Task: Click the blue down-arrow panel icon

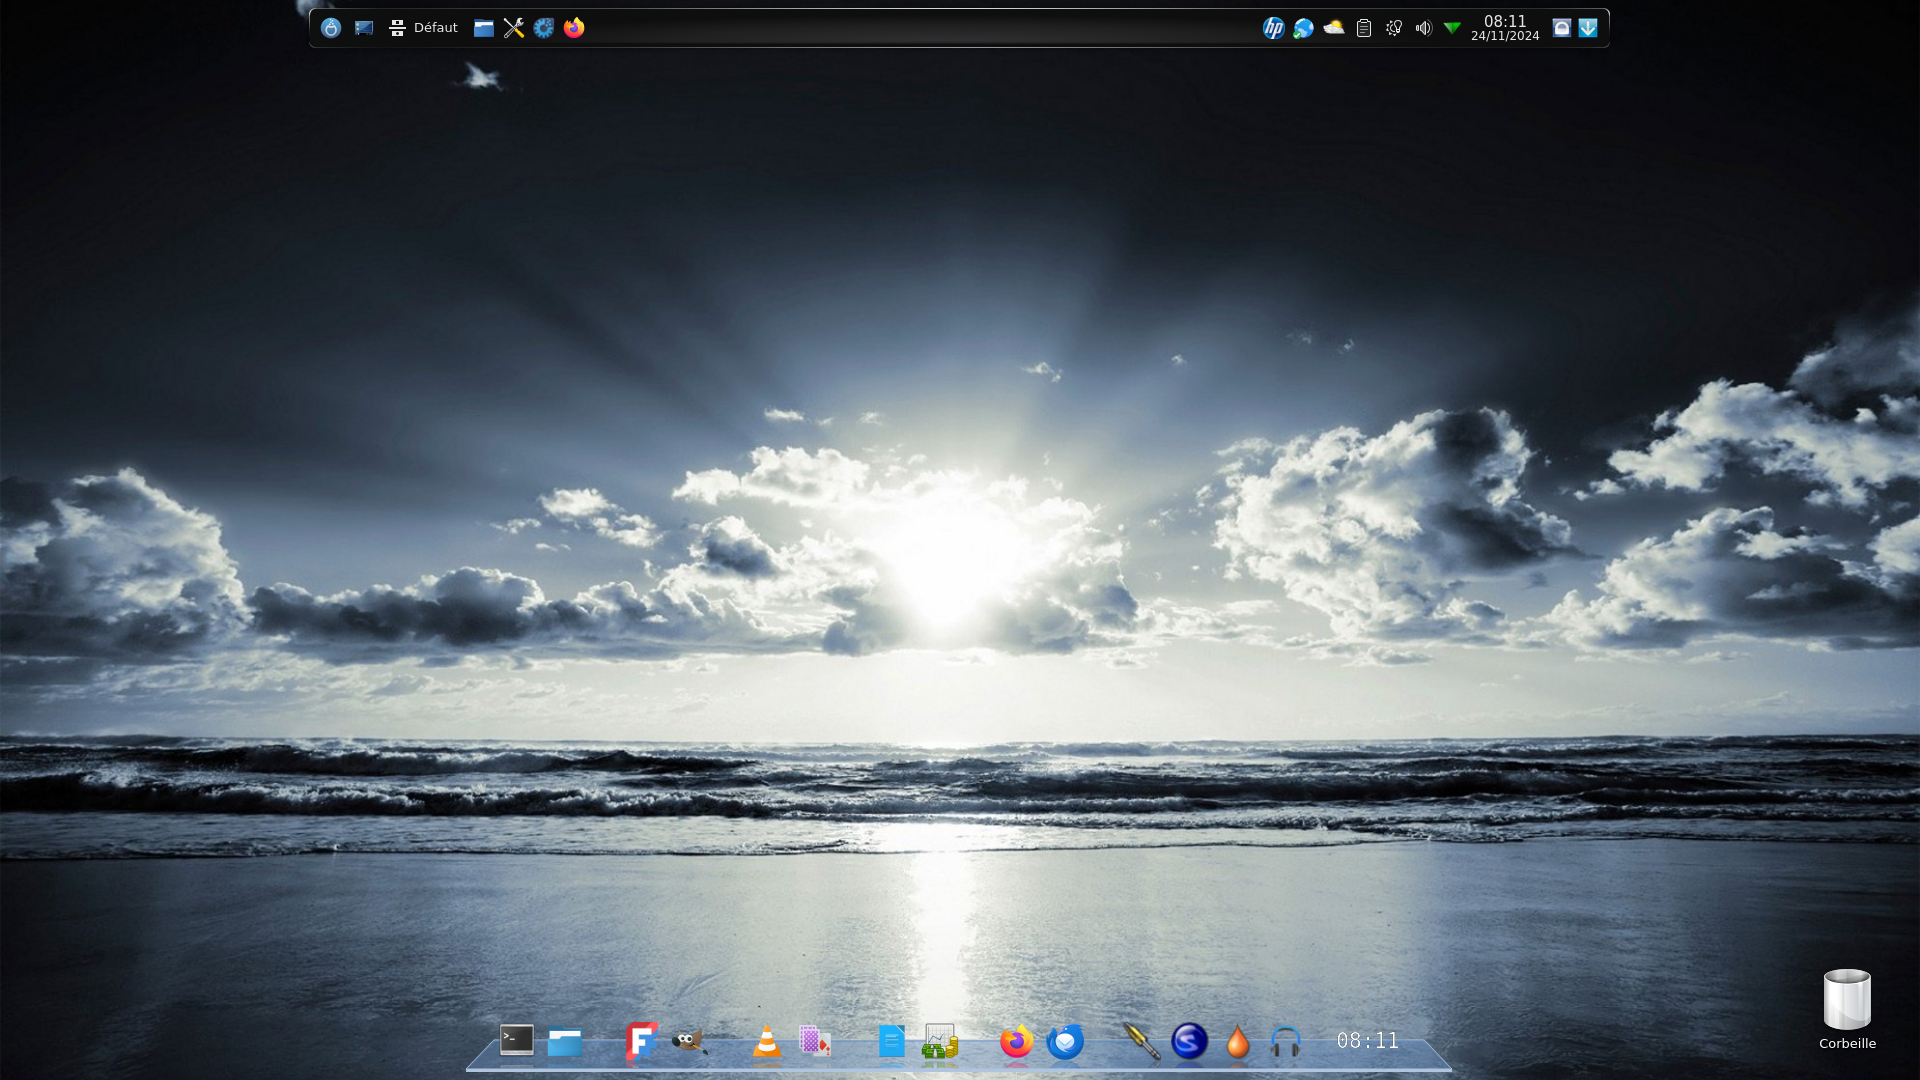Action: click(1588, 28)
